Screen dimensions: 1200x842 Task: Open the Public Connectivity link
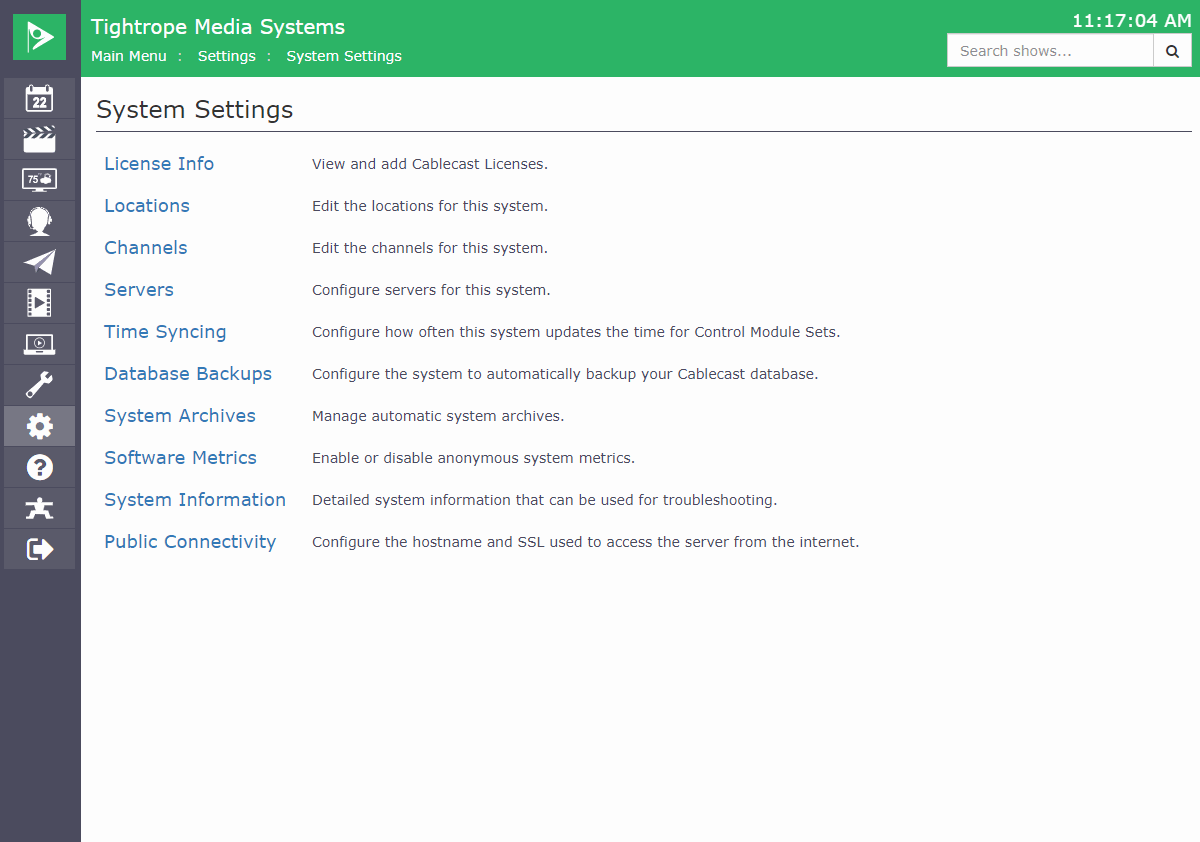(x=190, y=542)
